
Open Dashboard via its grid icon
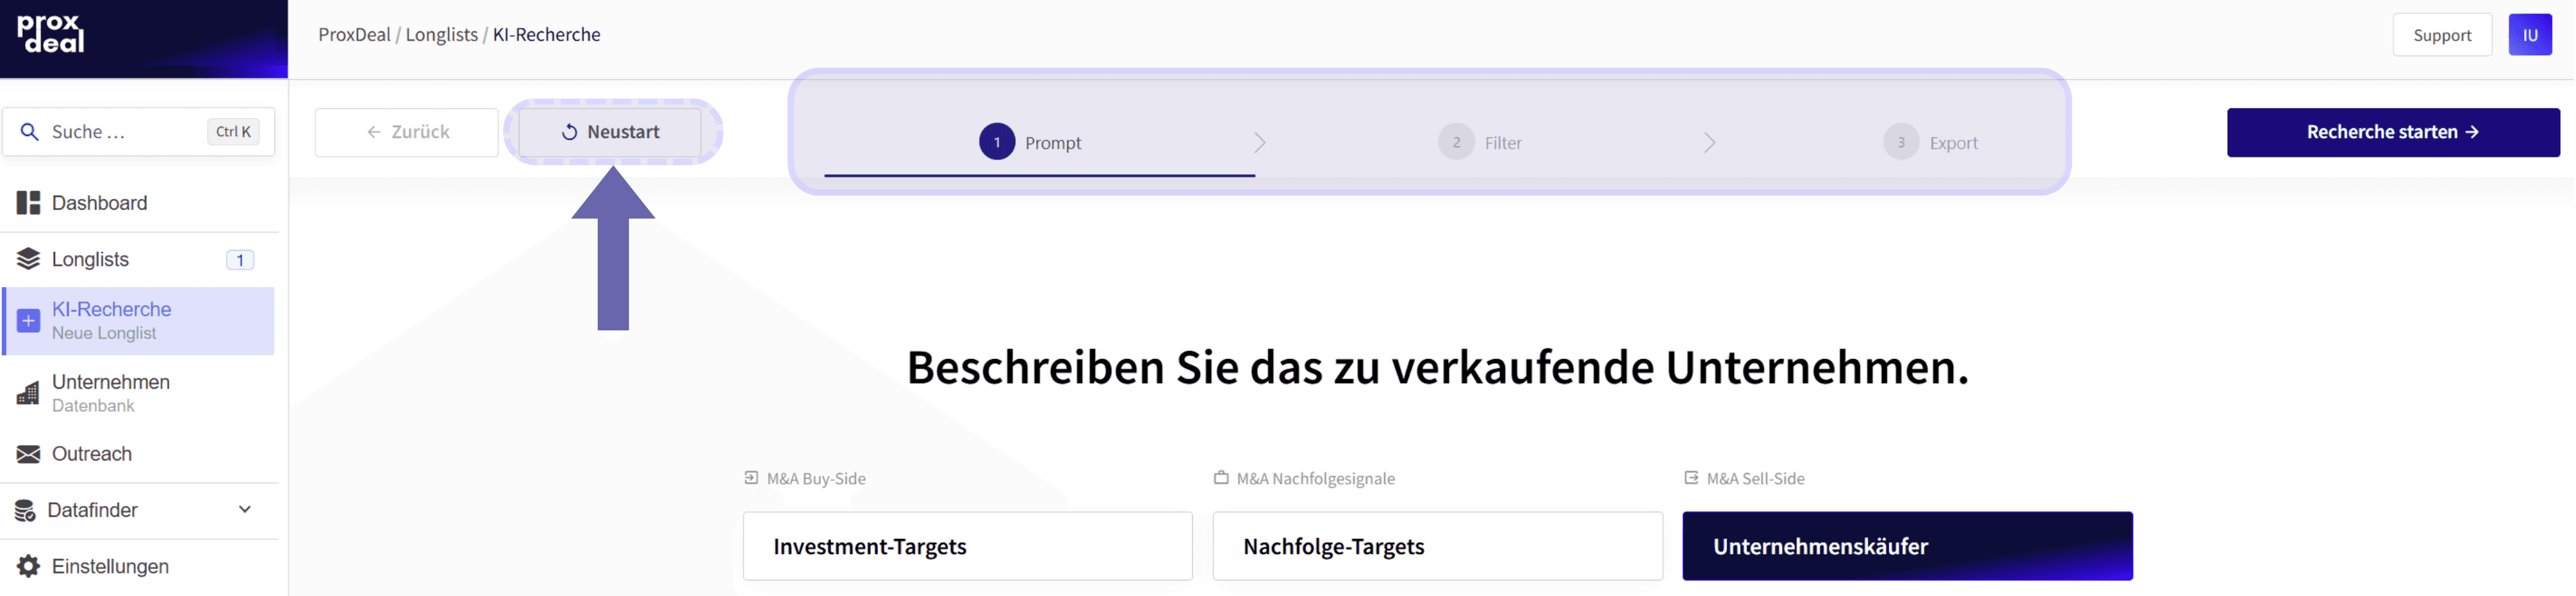[28, 203]
